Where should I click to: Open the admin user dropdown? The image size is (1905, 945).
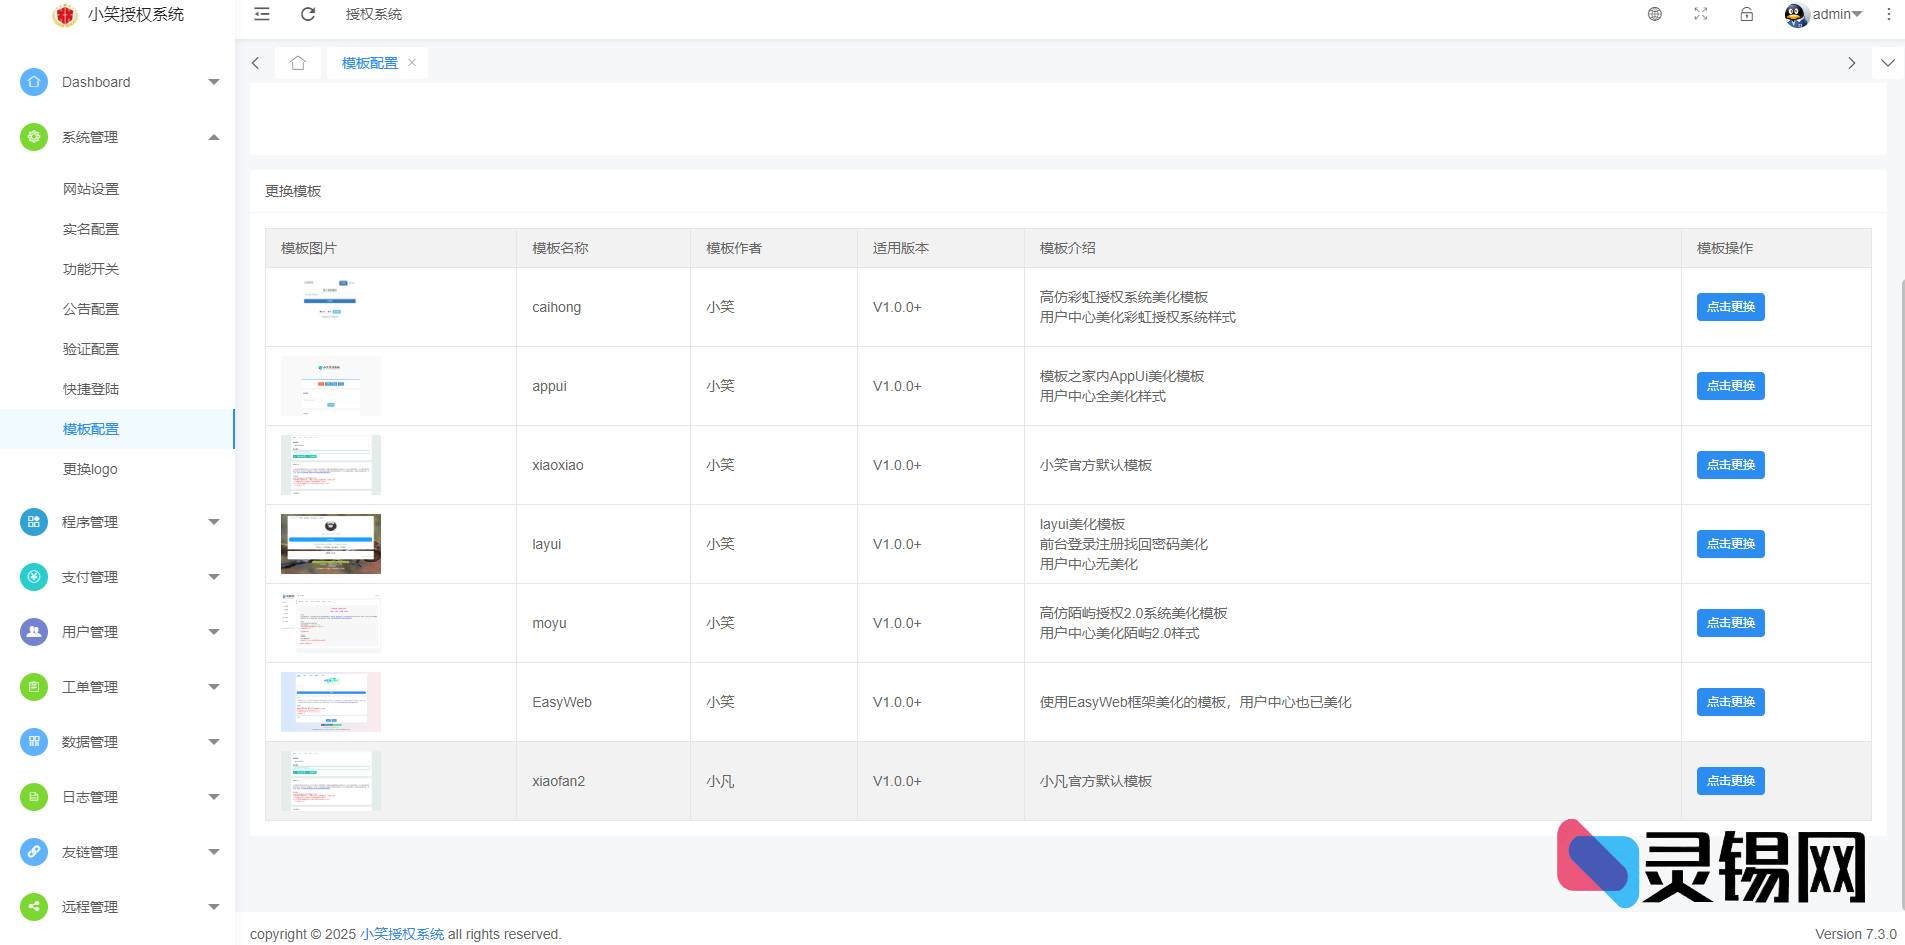pyautogui.click(x=1825, y=14)
